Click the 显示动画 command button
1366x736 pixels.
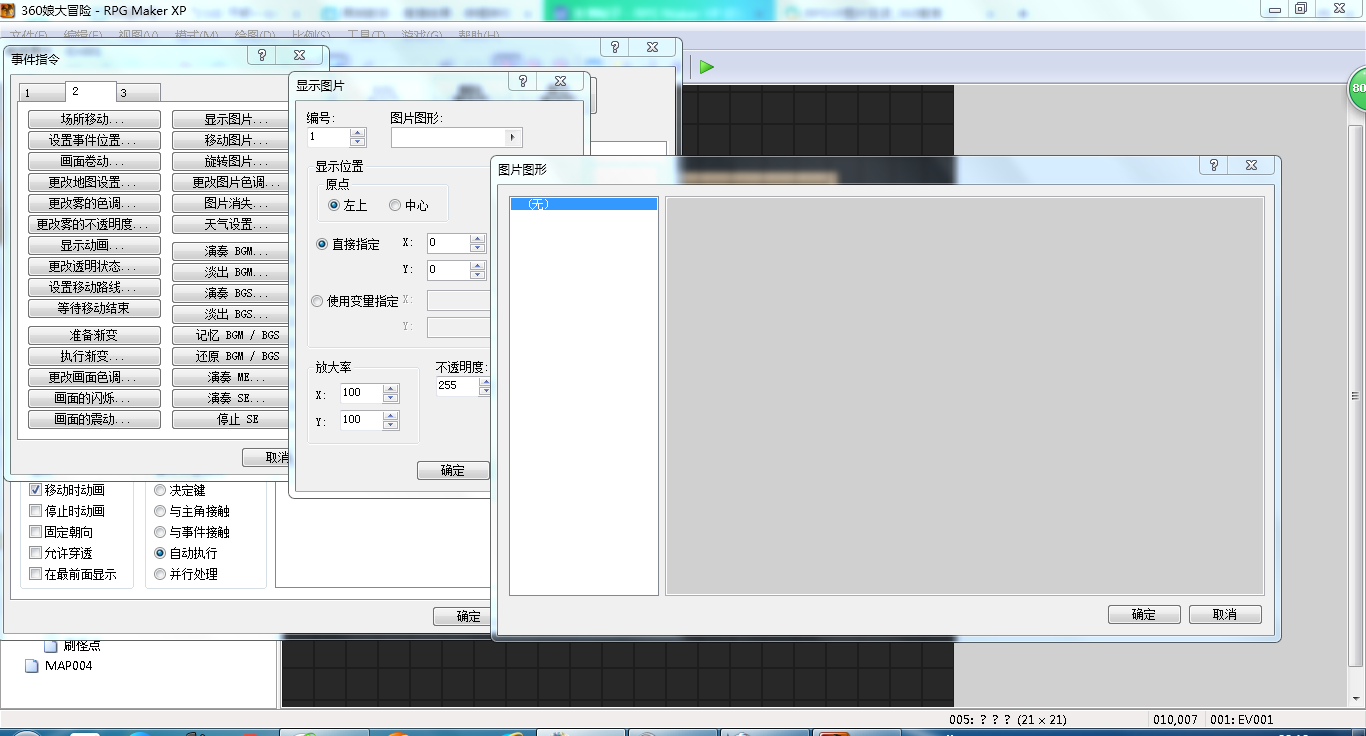click(94, 246)
